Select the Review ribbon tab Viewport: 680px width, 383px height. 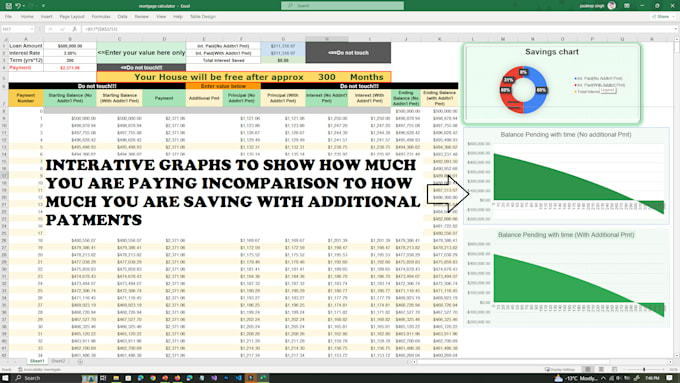tap(141, 16)
